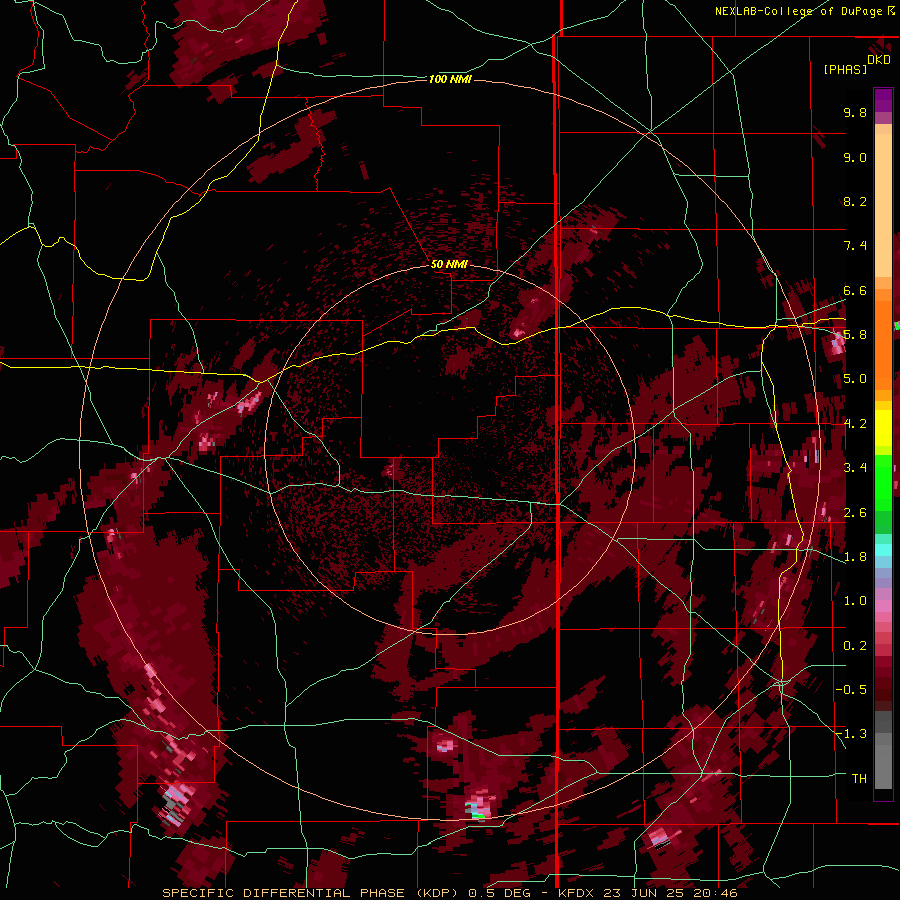Screen dimensions: 900x900
Task: Click the [PHAS] units label
Action: pos(845,70)
